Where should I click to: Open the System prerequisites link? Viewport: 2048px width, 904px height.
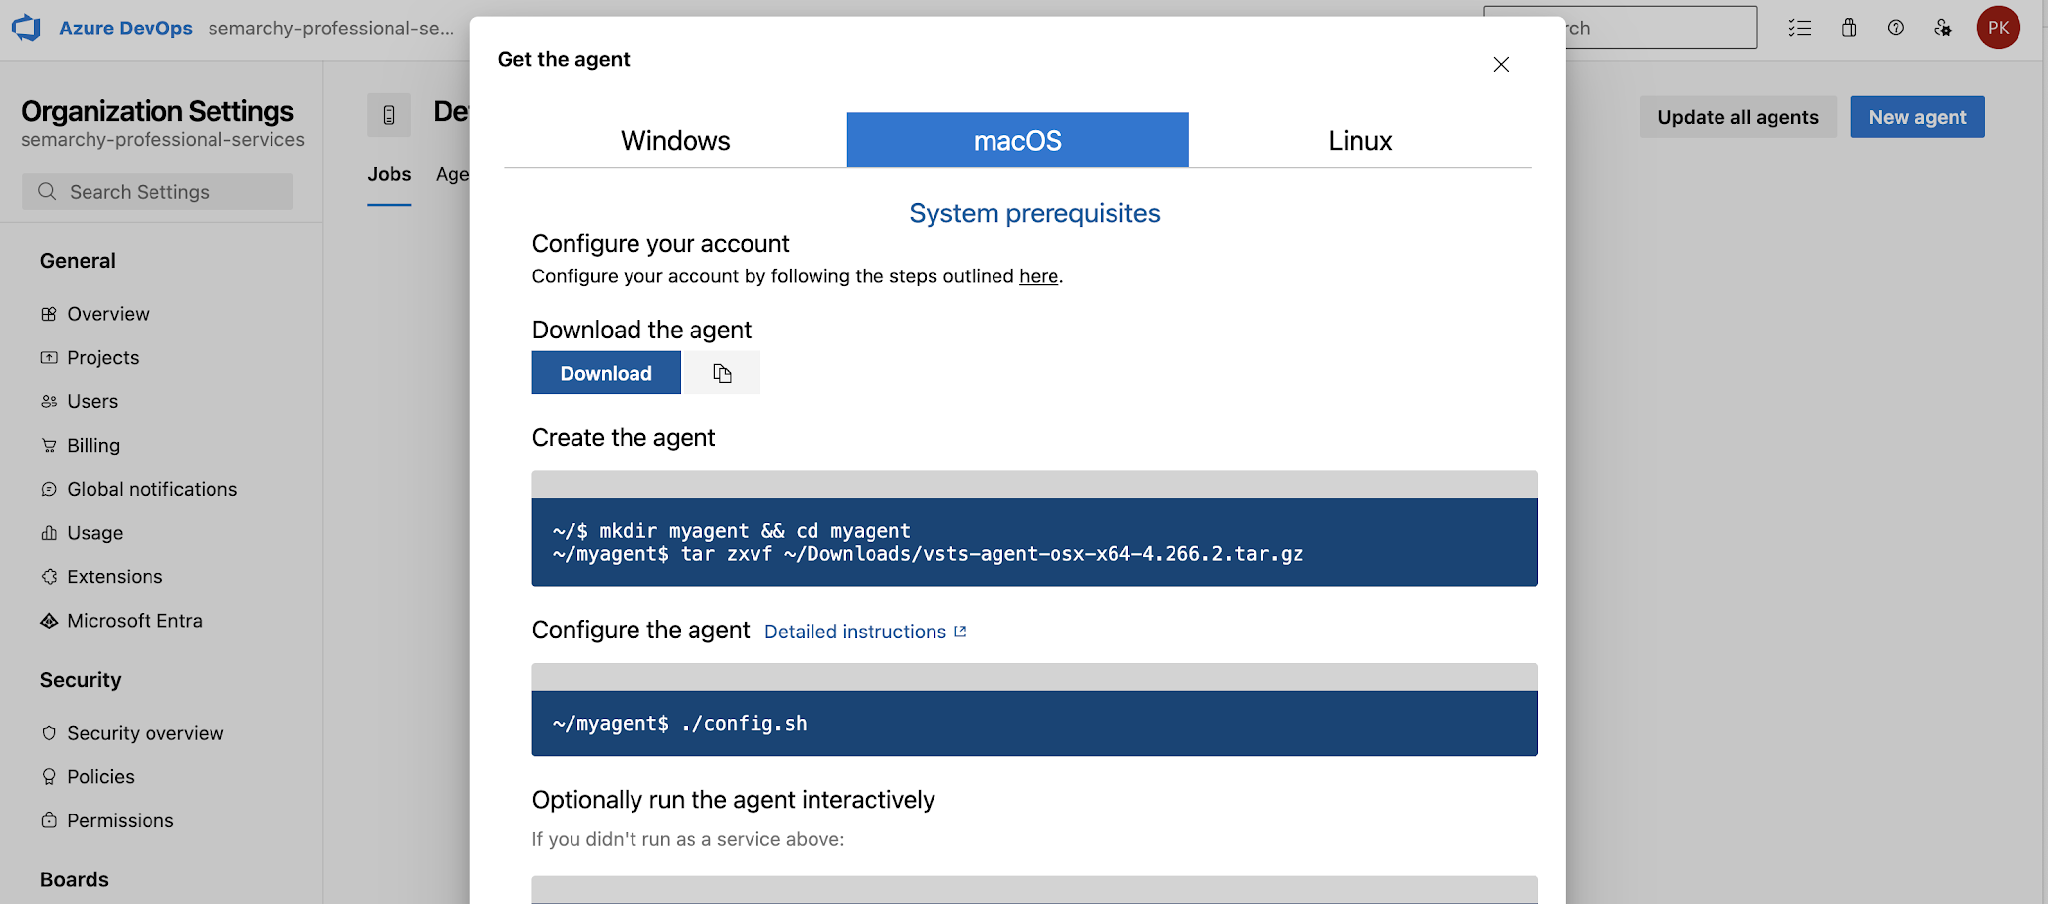click(x=1035, y=213)
